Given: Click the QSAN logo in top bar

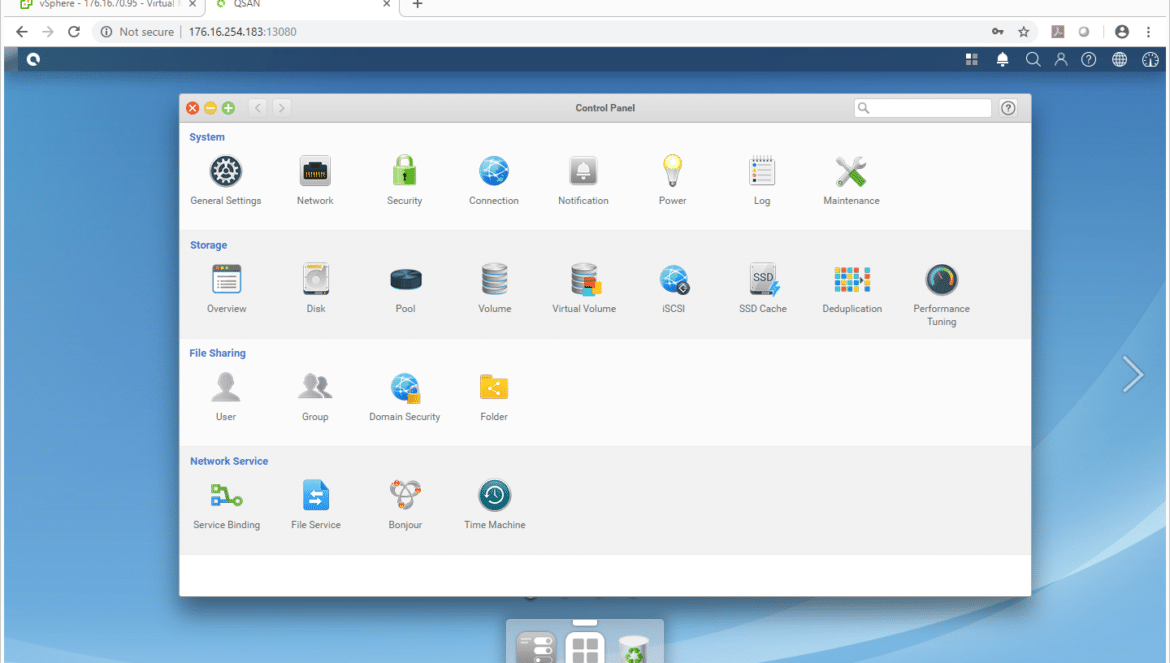Looking at the screenshot, I should (33, 60).
